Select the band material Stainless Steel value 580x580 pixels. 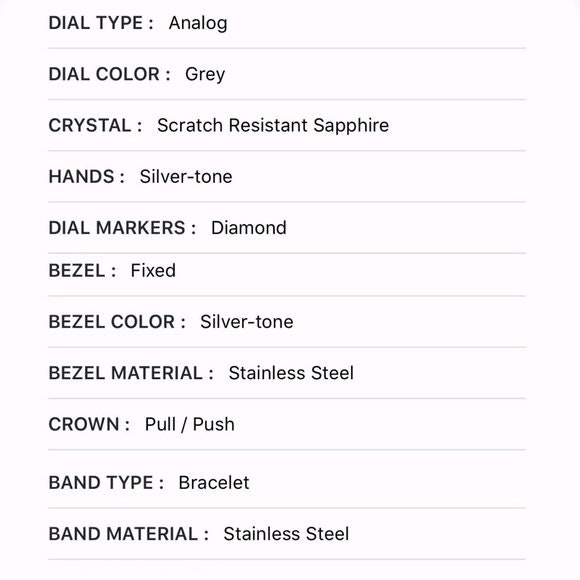pyautogui.click(x=286, y=534)
